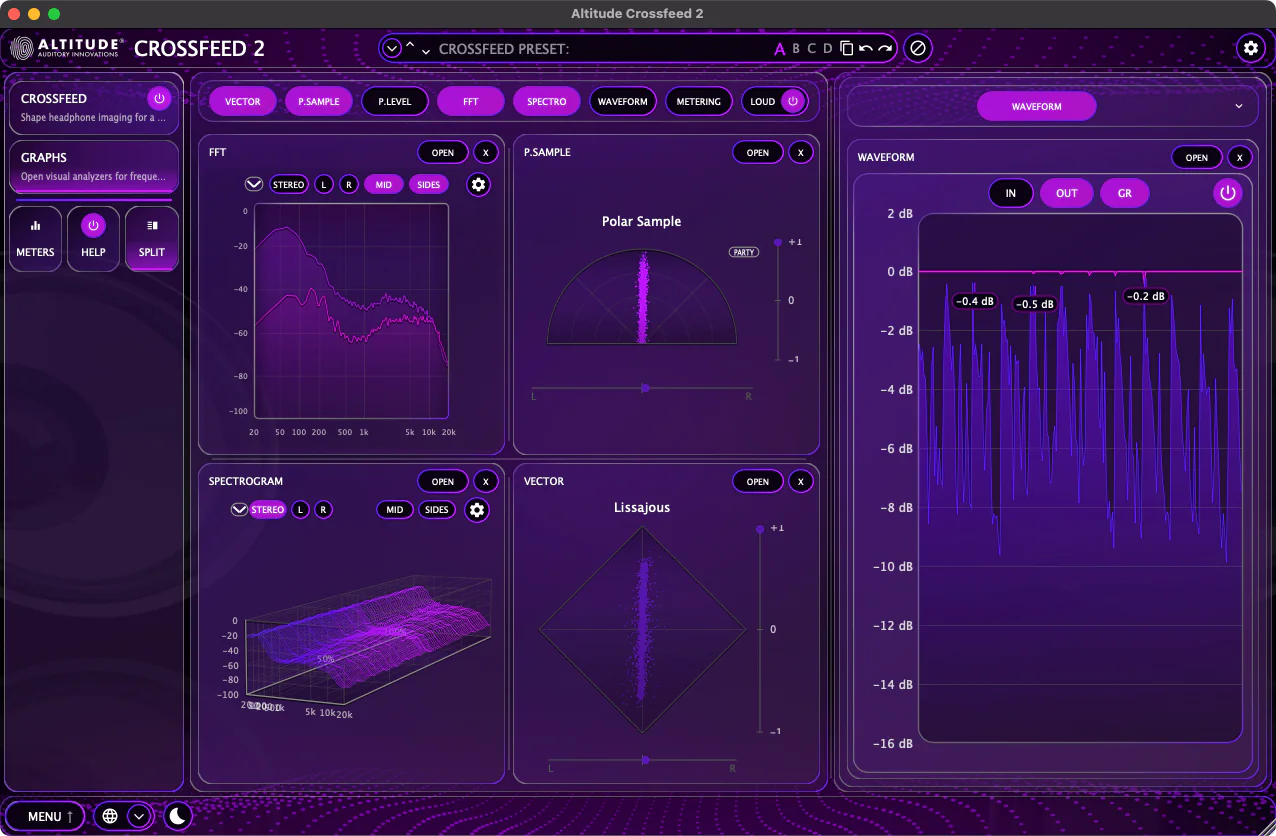The width and height of the screenshot is (1276, 836).
Task: Toggle dark mode with the moon icon
Action: click(x=177, y=816)
